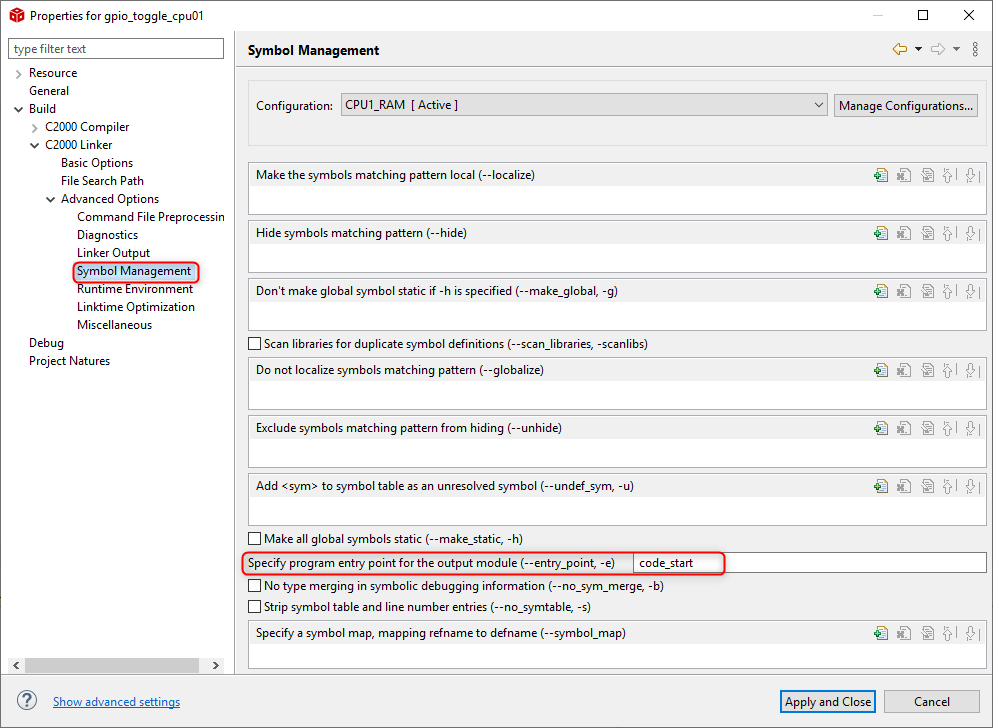Click Move Down icon in --unhide list

click(x=972, y=429)
